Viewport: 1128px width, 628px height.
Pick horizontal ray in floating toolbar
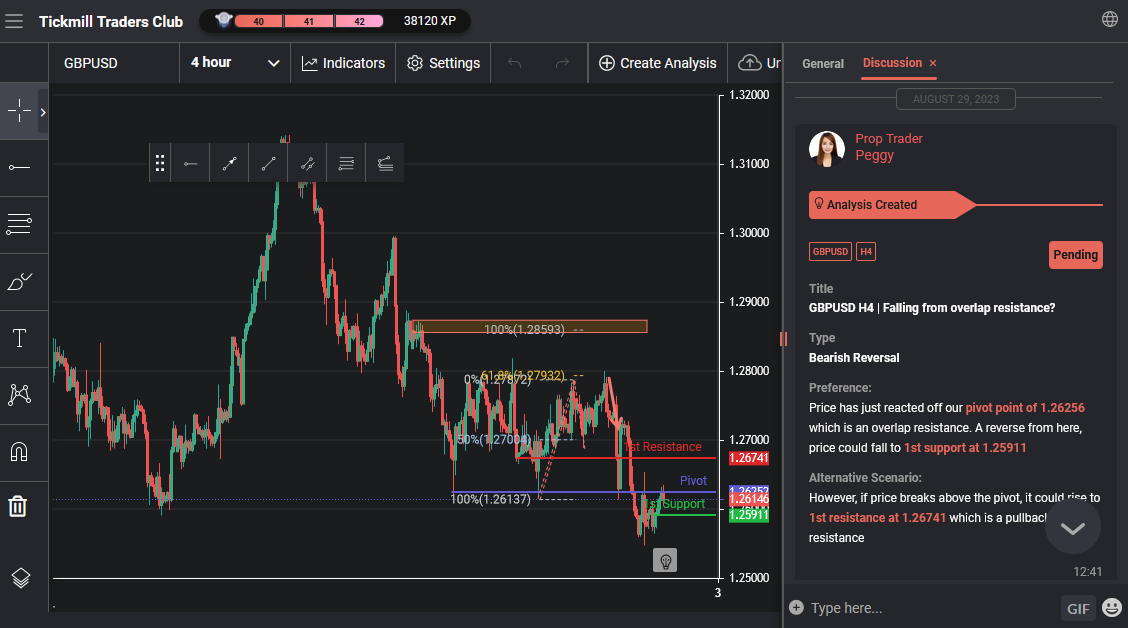[x=191, y=163]
